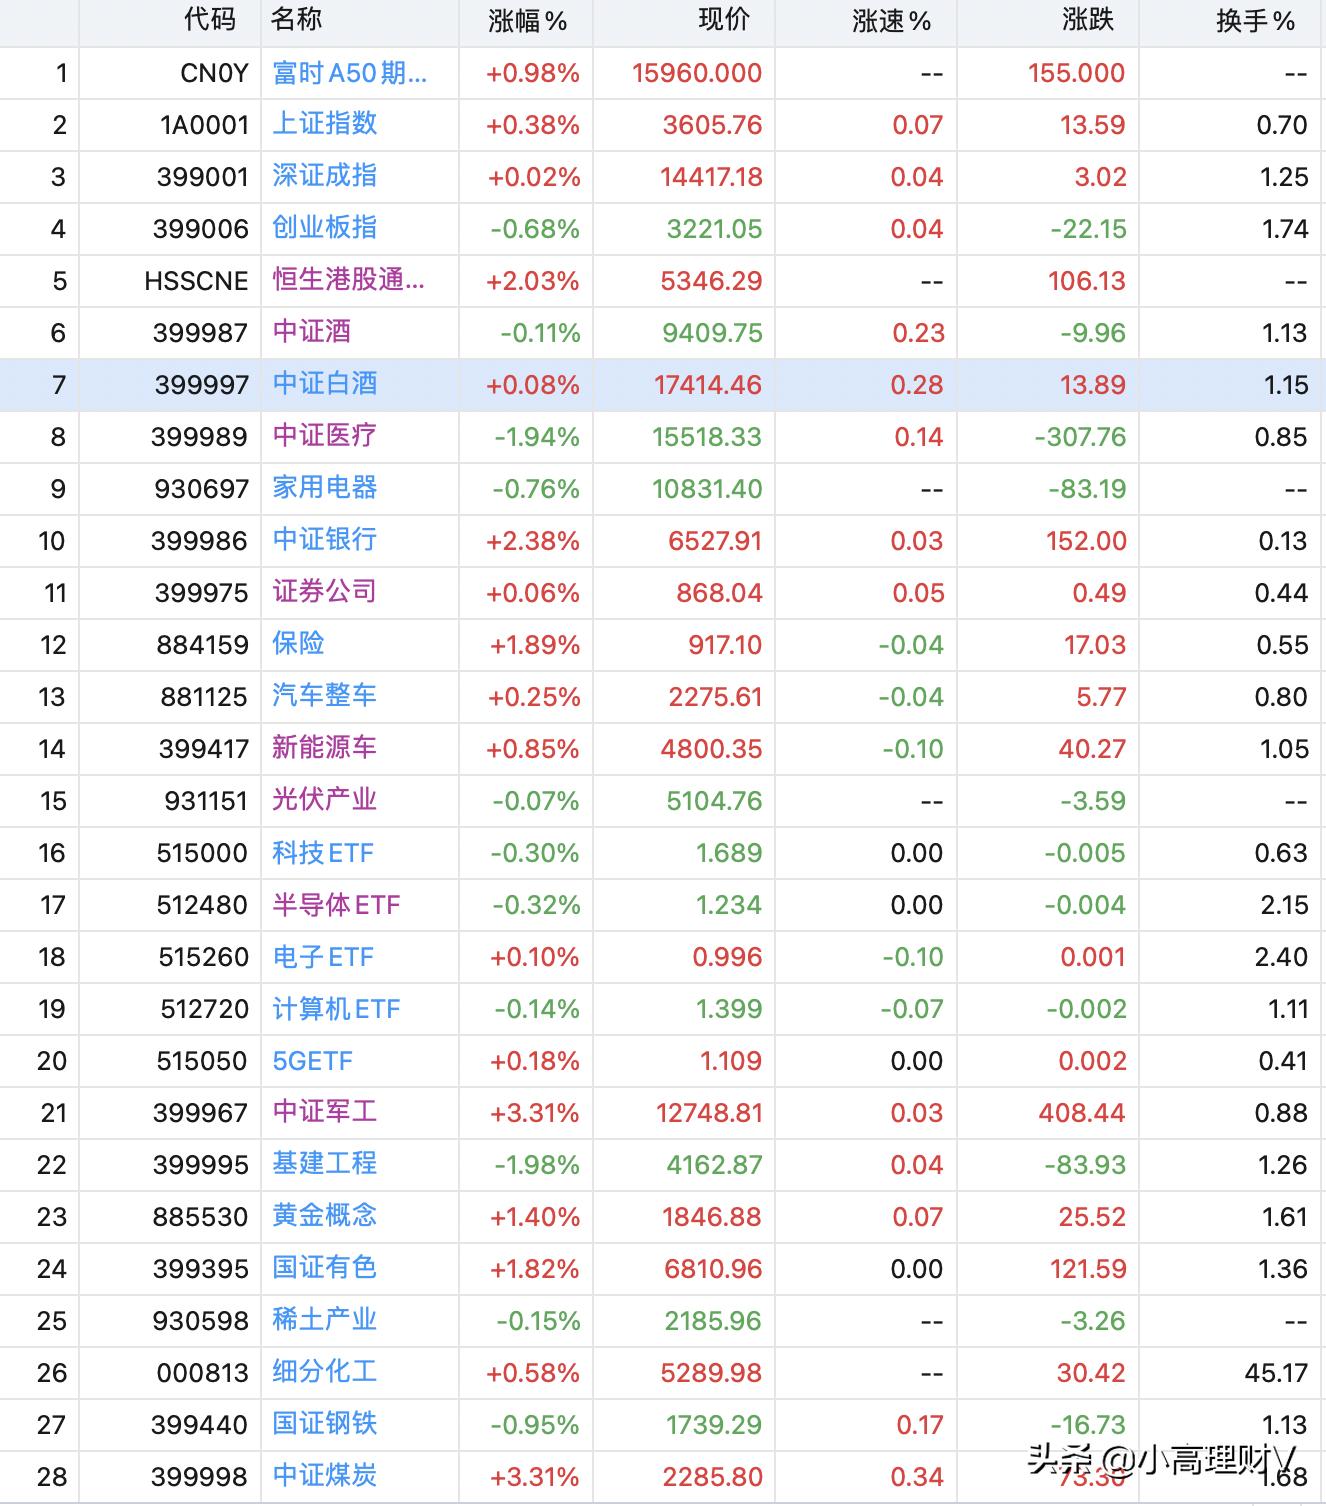Open the 中证医疗 index
The height and width of the screenshot is (1506, 1326).
[325, 436]
